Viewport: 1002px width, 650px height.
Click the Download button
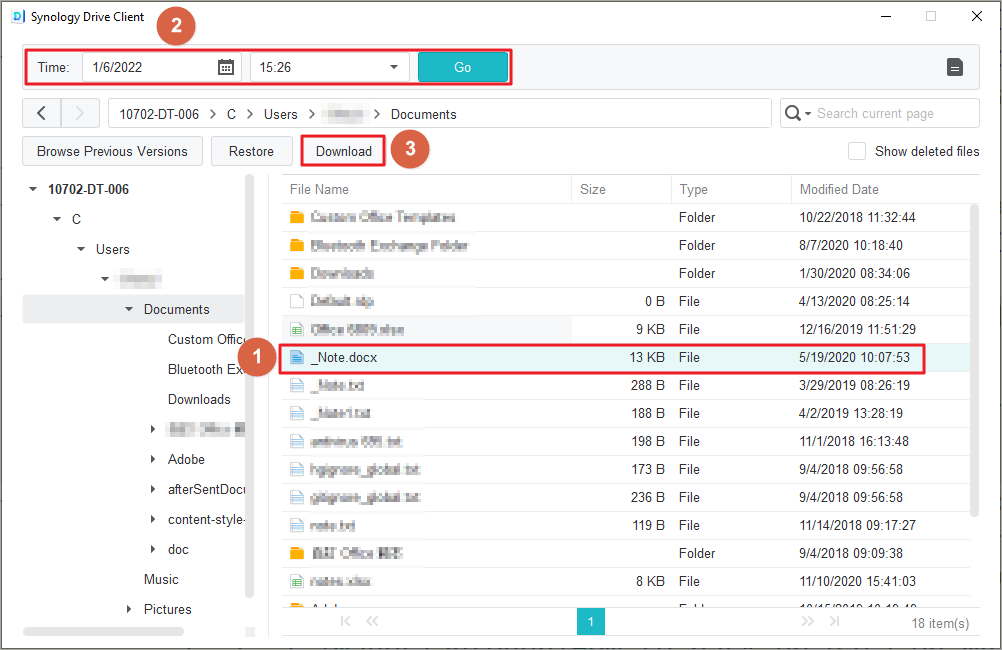coord(343,151)
